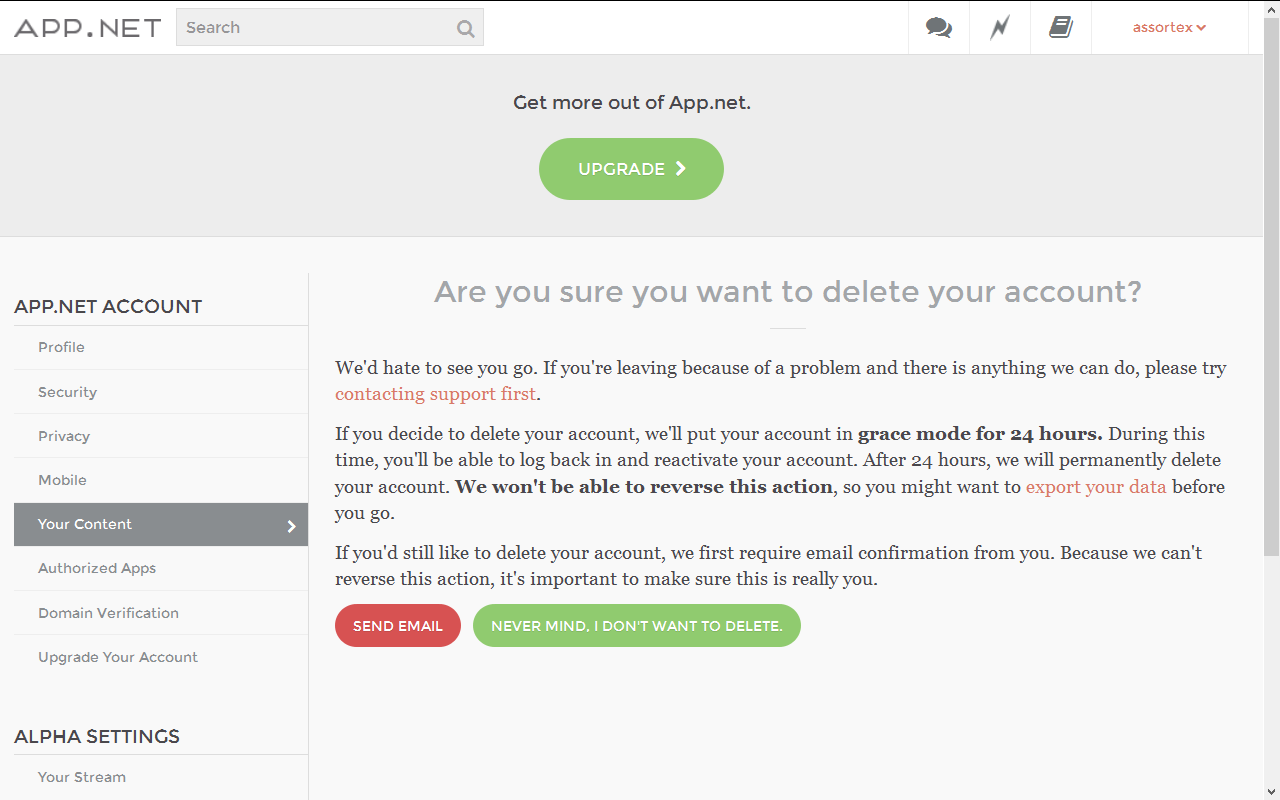
Task: Click Never Mind, I Don't Want to Delete
Action: [x=636, y=626]
